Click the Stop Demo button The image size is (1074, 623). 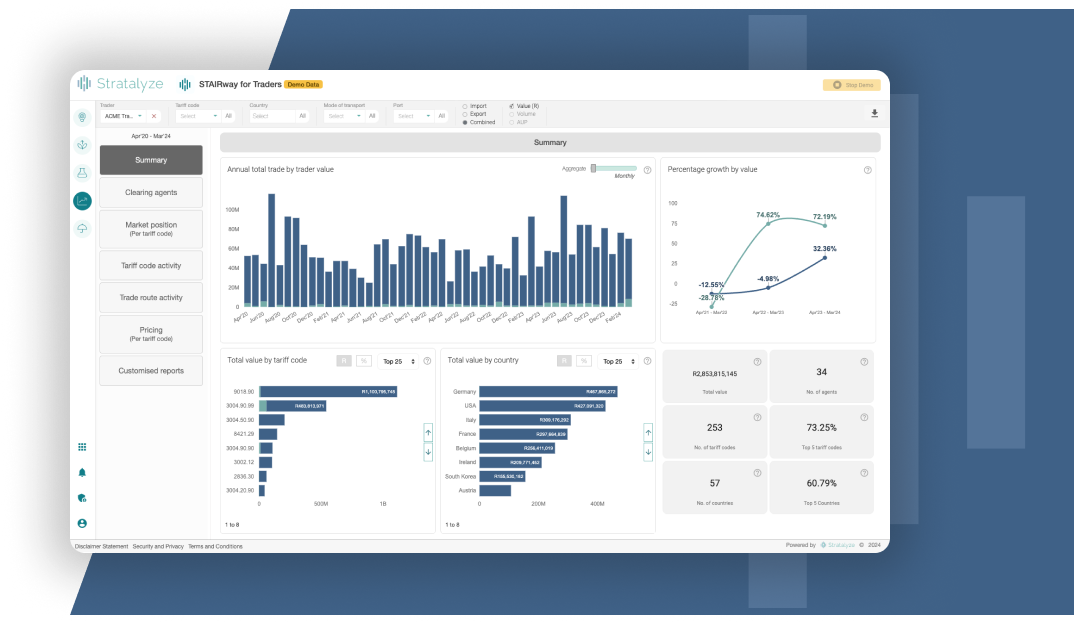[x=851, y=85]
